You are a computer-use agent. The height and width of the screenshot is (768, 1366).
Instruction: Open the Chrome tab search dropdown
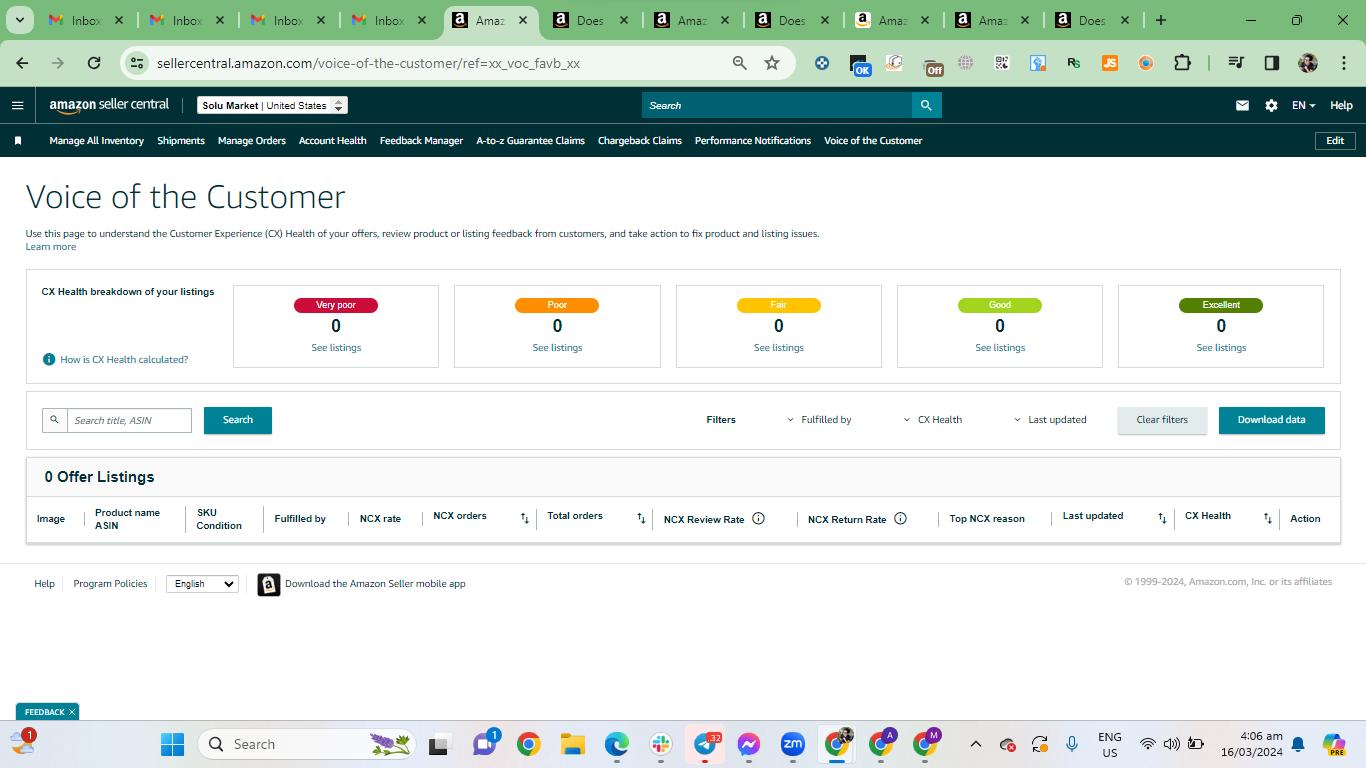[x=19, y=20]
